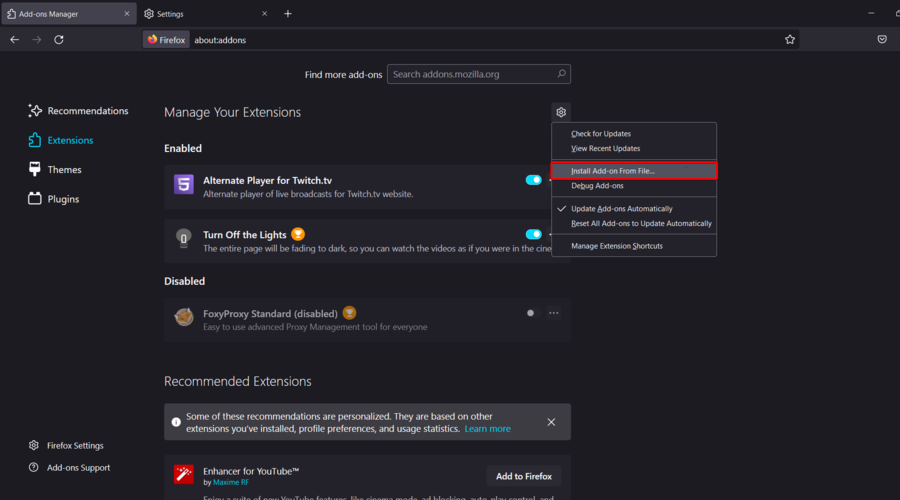Open the Themes sidebar category
This screenshot has height=500, width=900.
click(55, 169)
